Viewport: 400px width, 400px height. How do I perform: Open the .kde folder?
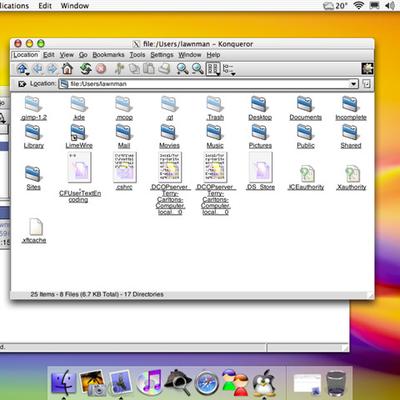(79, 108)
